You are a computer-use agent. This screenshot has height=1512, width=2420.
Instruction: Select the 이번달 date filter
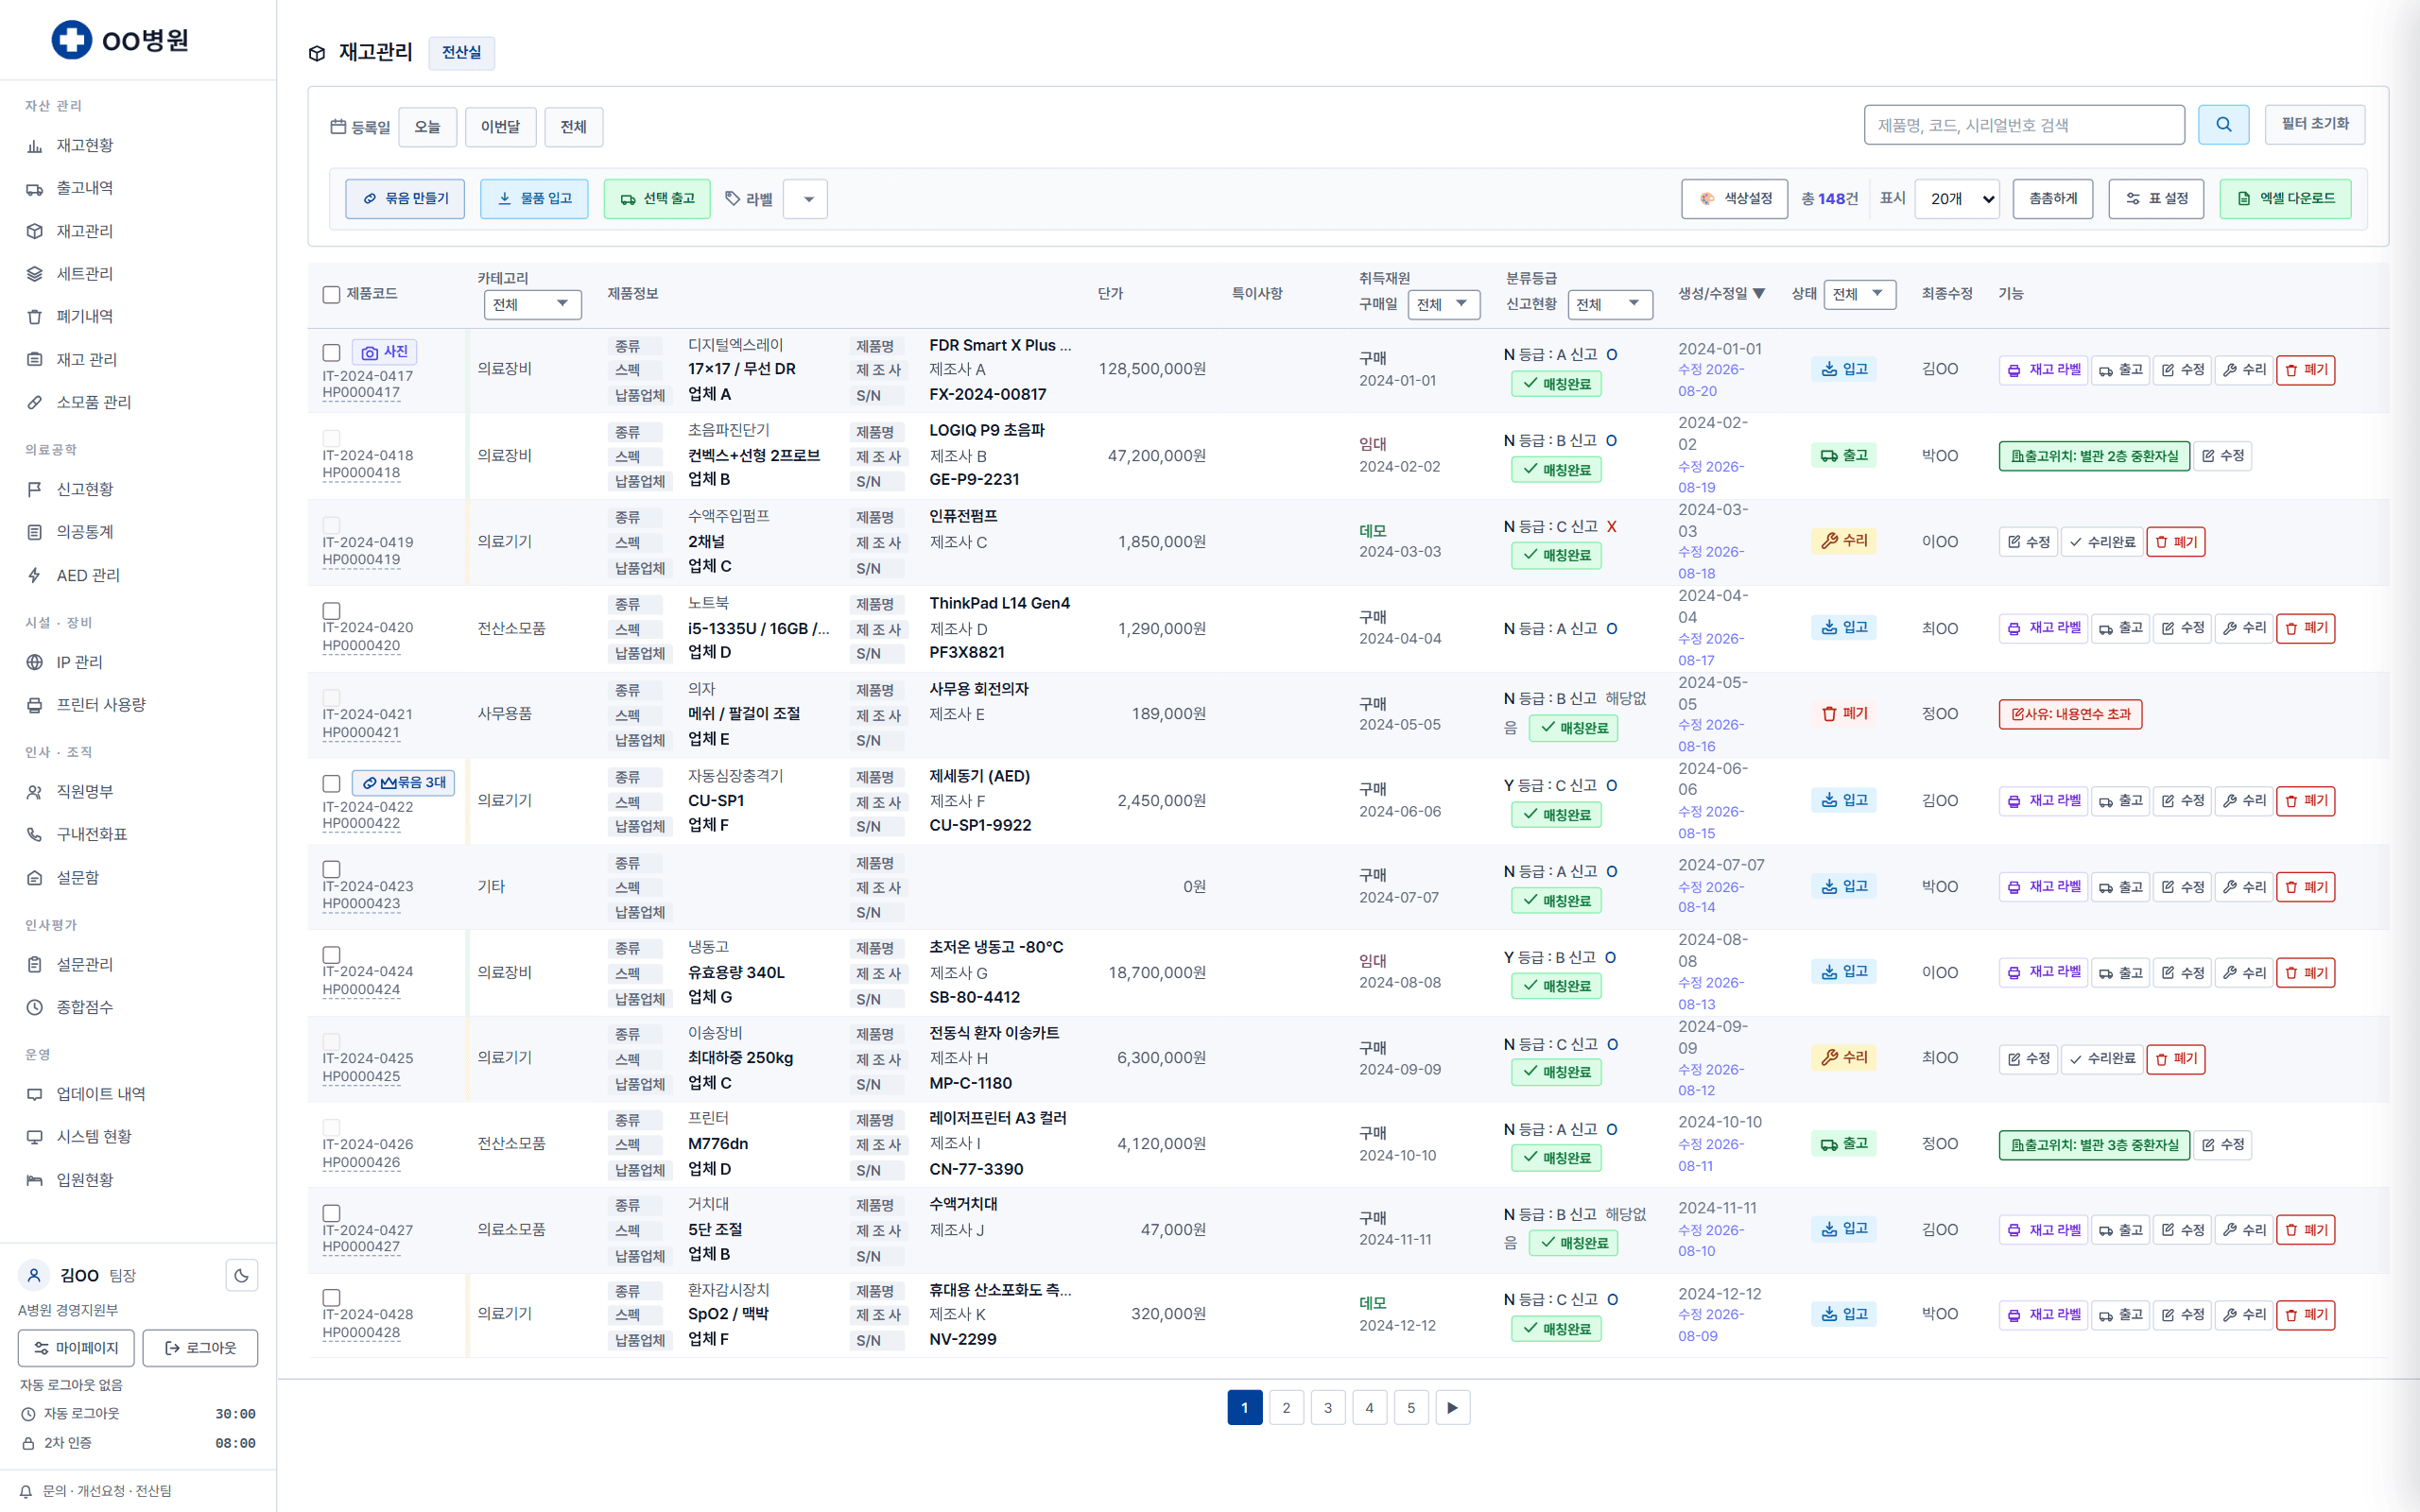click(500, 127)
